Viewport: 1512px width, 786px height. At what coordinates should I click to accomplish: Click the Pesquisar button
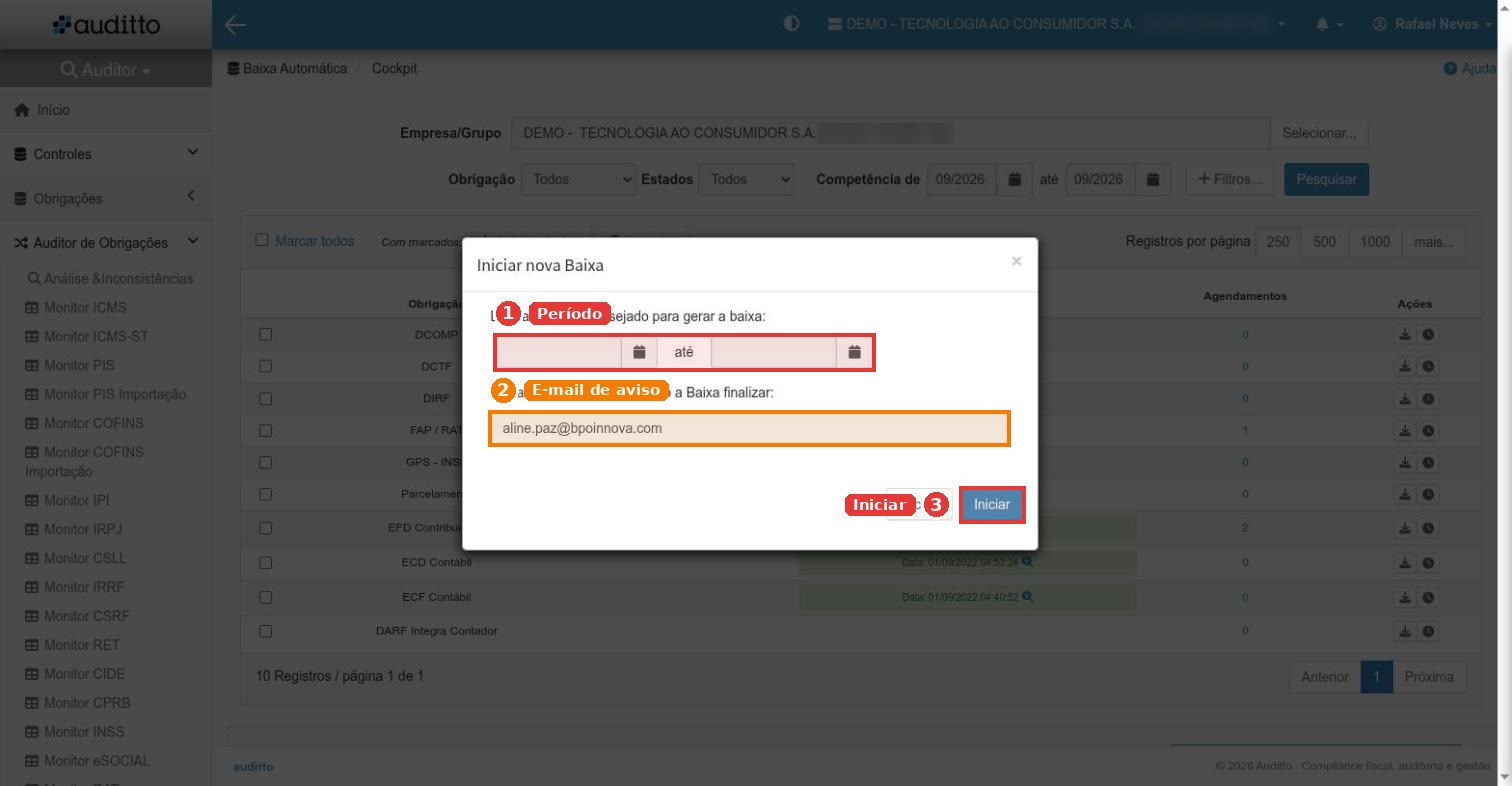point(1326,180)
